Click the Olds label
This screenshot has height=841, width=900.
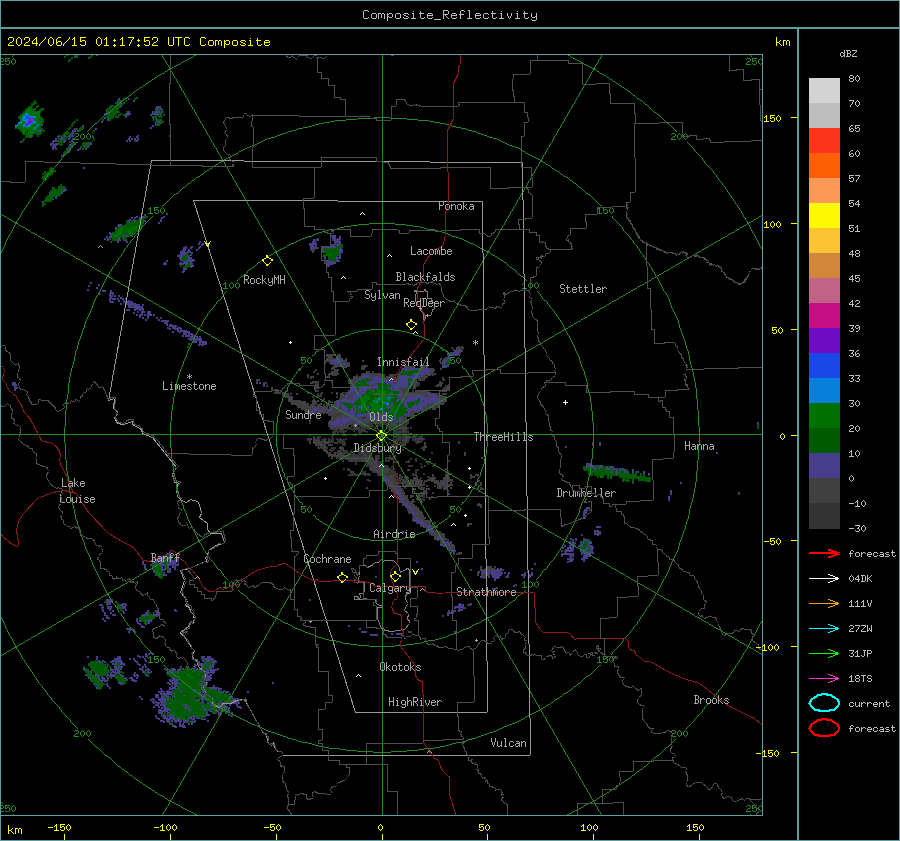[x=381, y=417]
